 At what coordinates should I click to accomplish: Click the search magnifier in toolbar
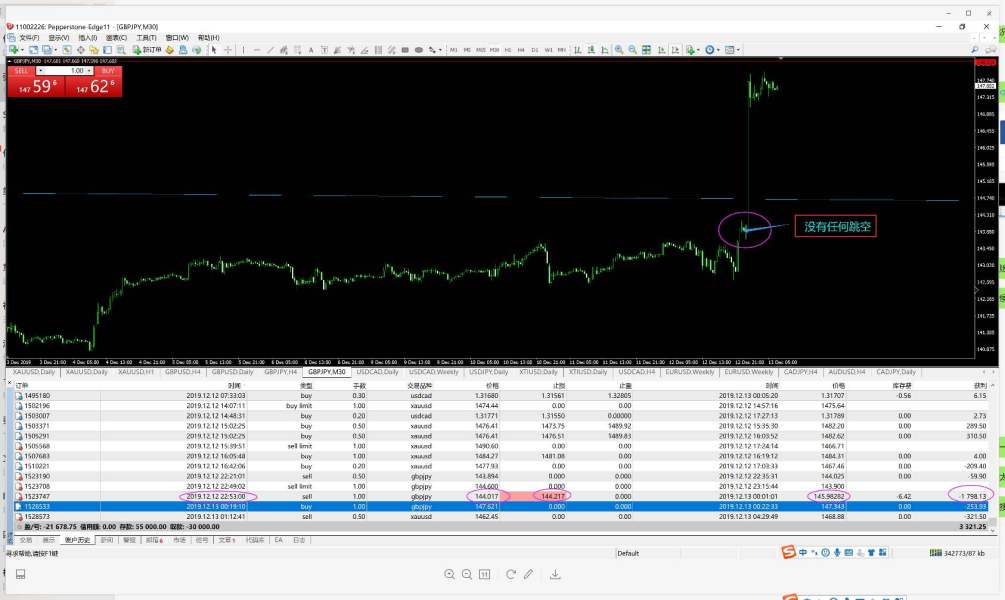coord(974,49)
